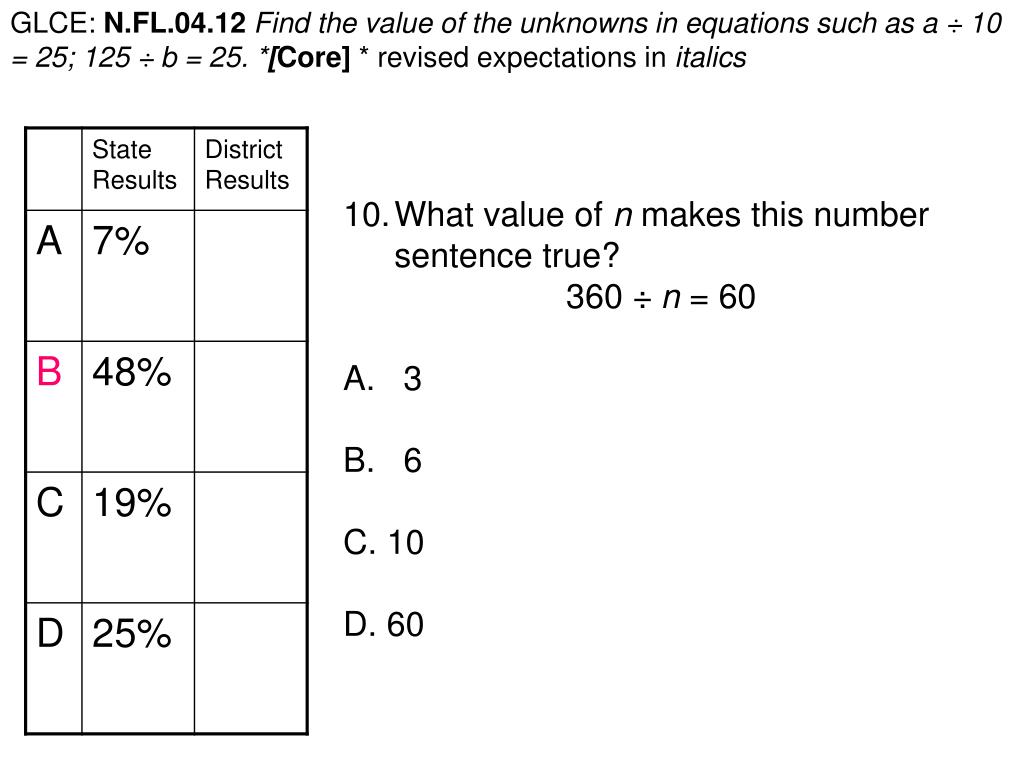Click the question number 10 text
1024x768 pixels.
(366, 215)
